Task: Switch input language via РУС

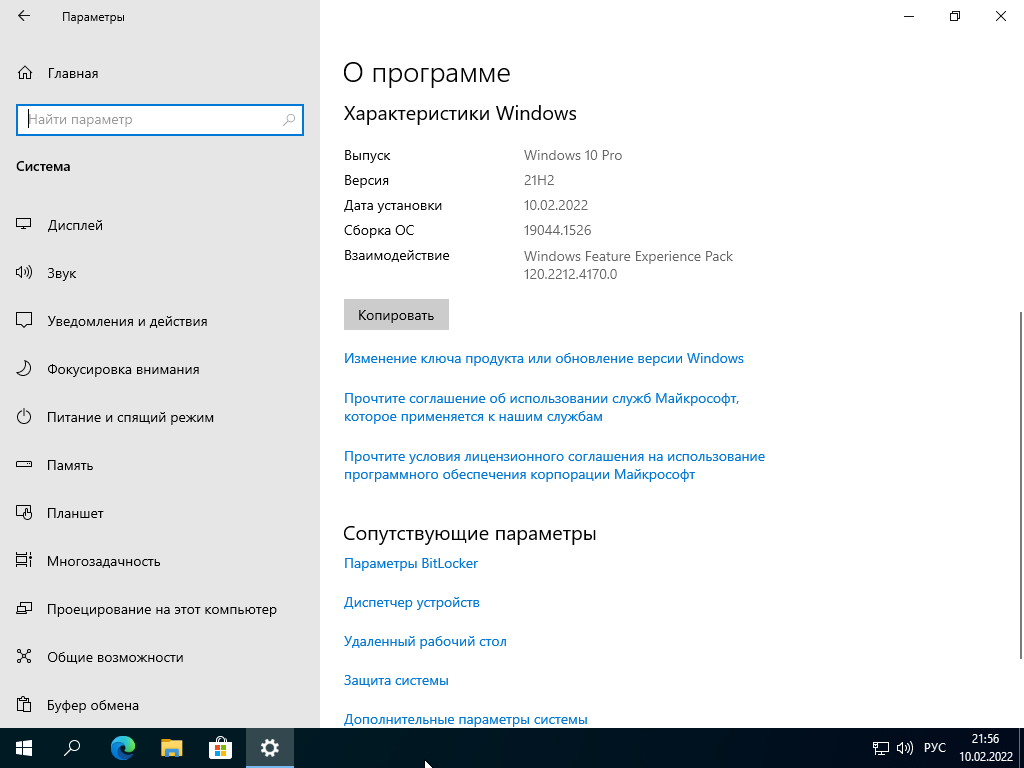Action: [935, 748]
